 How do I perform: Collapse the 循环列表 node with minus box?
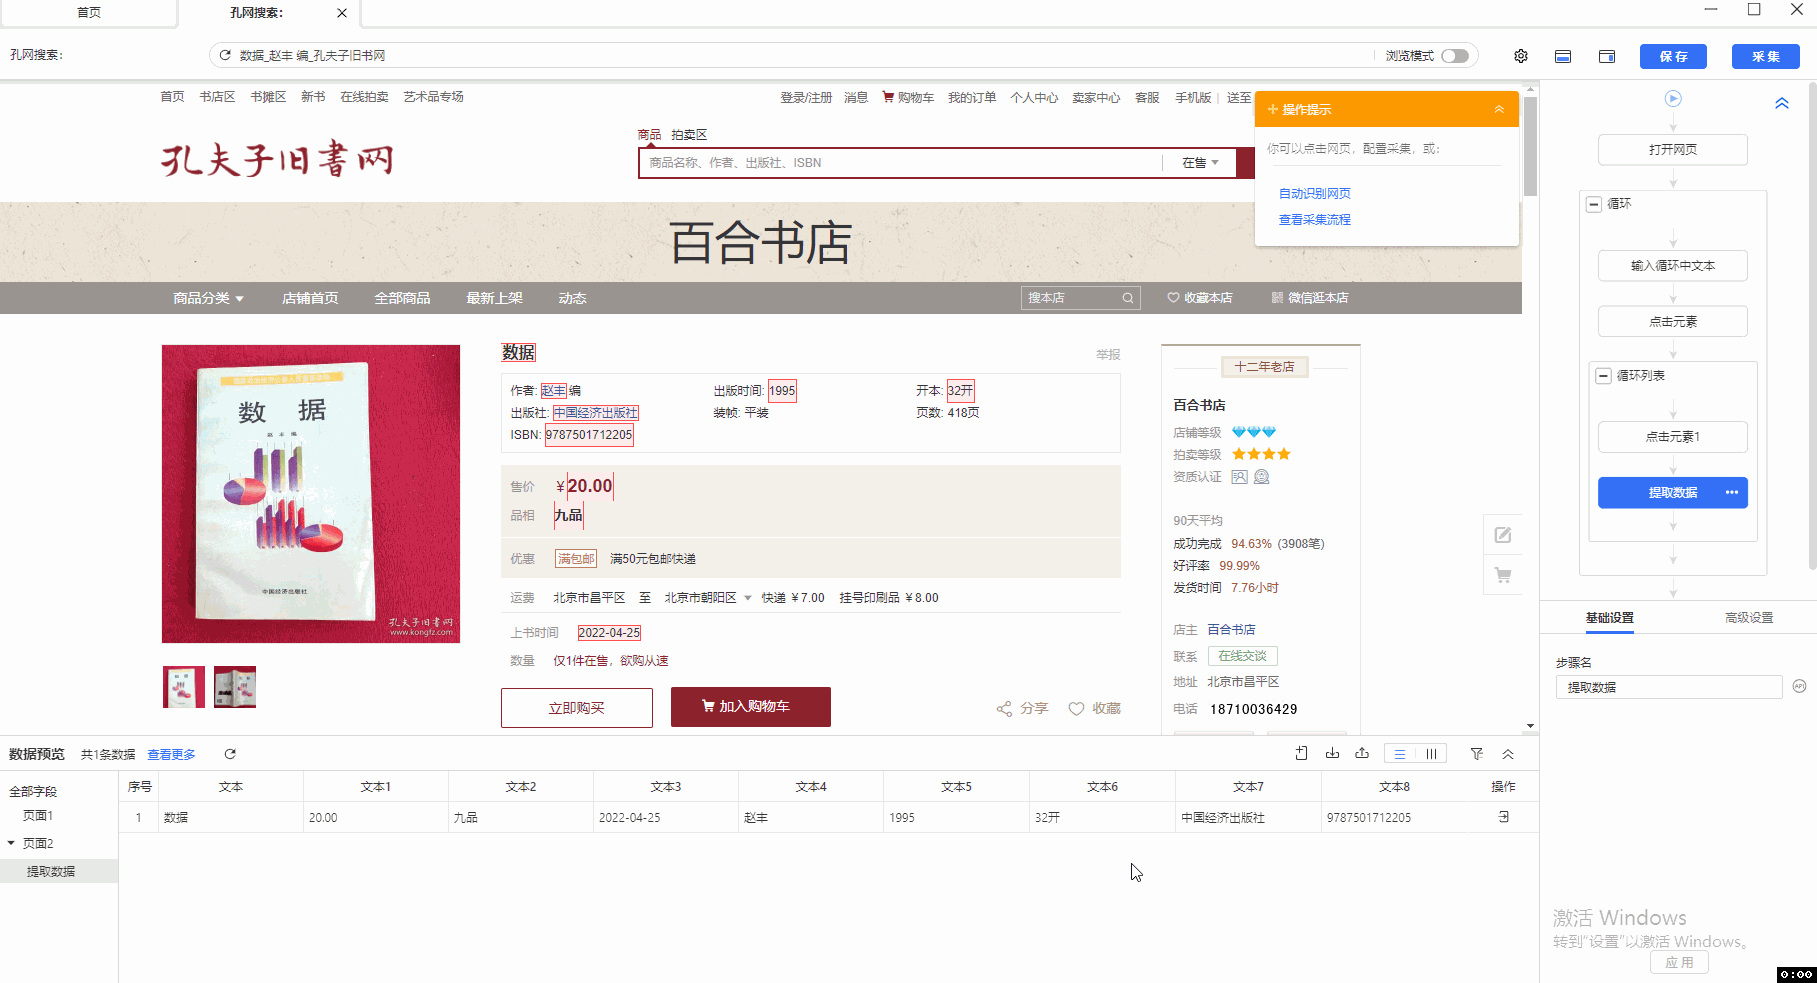(x=1604, y=376)
